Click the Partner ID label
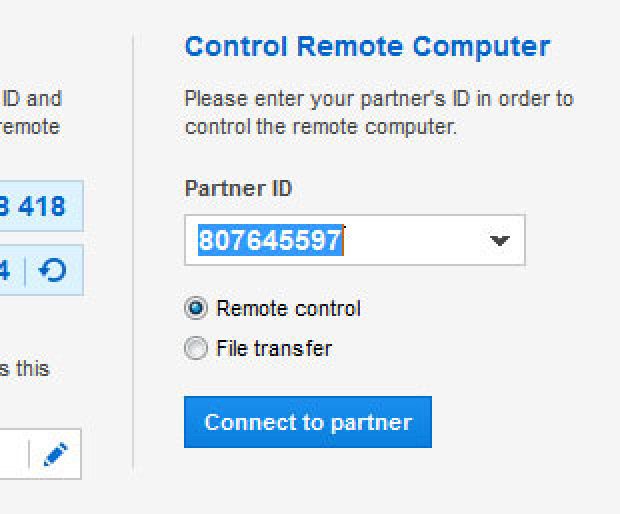Viewport: 620px width, 514px height. [238, 188]
